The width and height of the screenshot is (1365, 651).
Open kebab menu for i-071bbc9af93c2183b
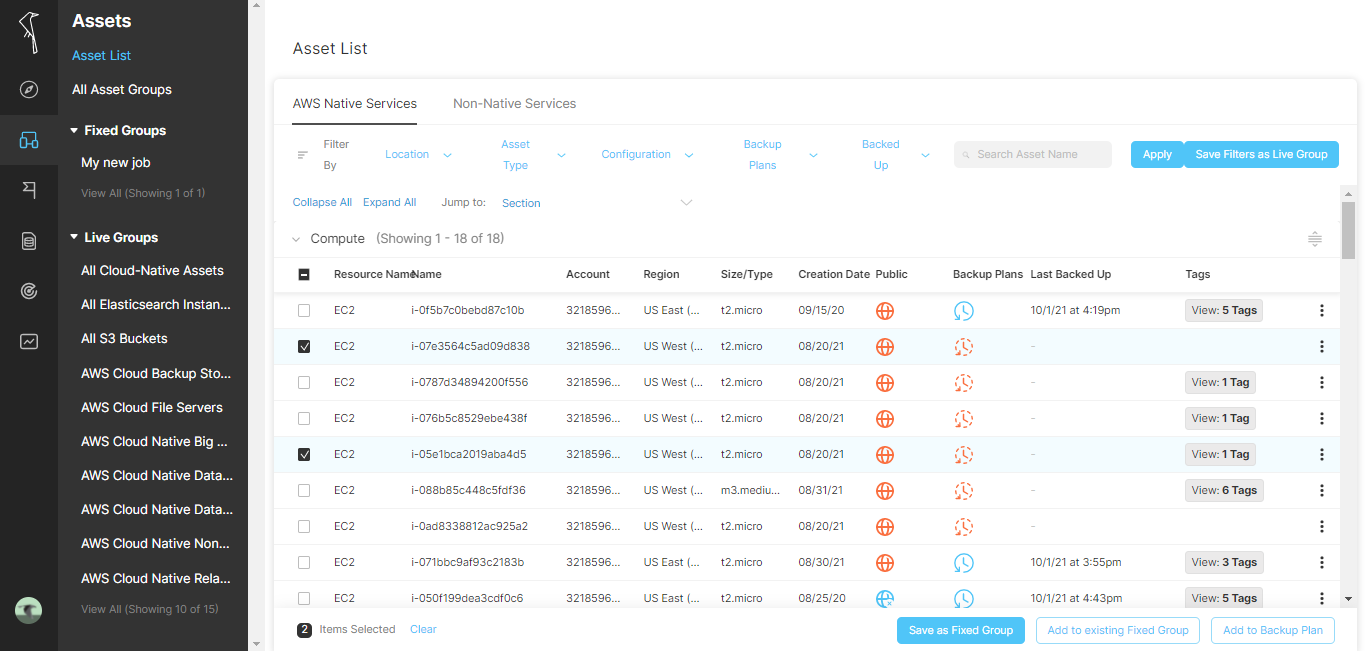click(1322, 563)
